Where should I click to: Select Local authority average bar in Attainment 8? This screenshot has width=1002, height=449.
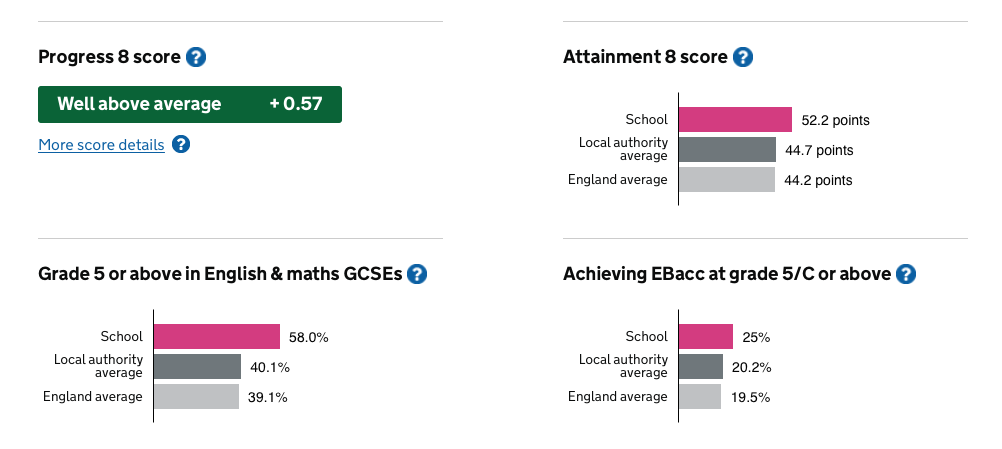(727, 150)
